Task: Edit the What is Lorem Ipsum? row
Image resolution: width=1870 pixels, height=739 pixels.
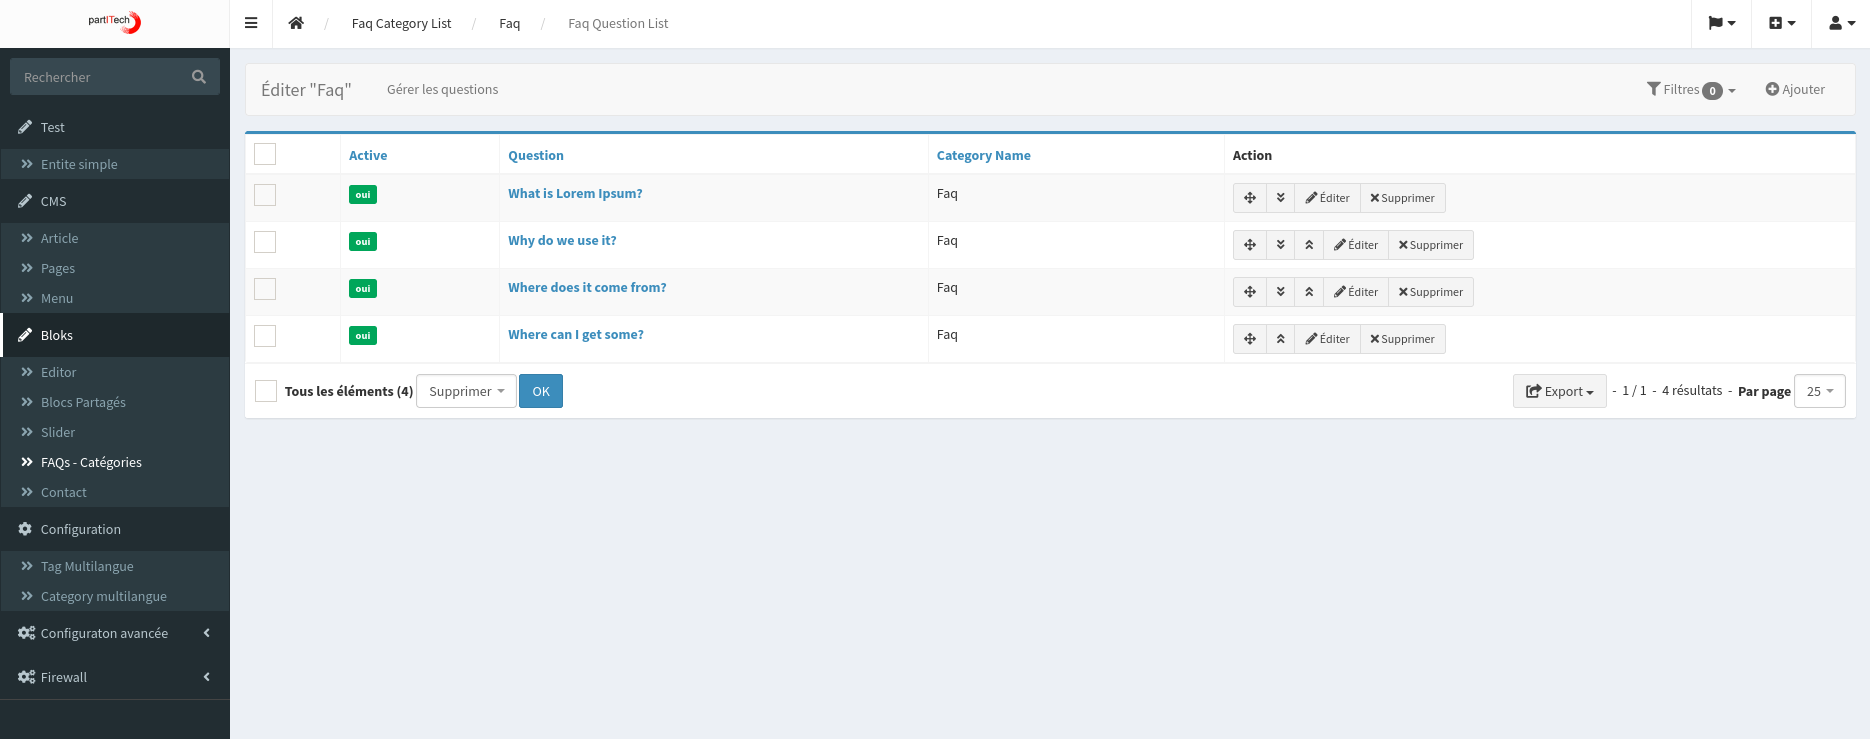Action: pyautogui.click(x=1328, y=198)
